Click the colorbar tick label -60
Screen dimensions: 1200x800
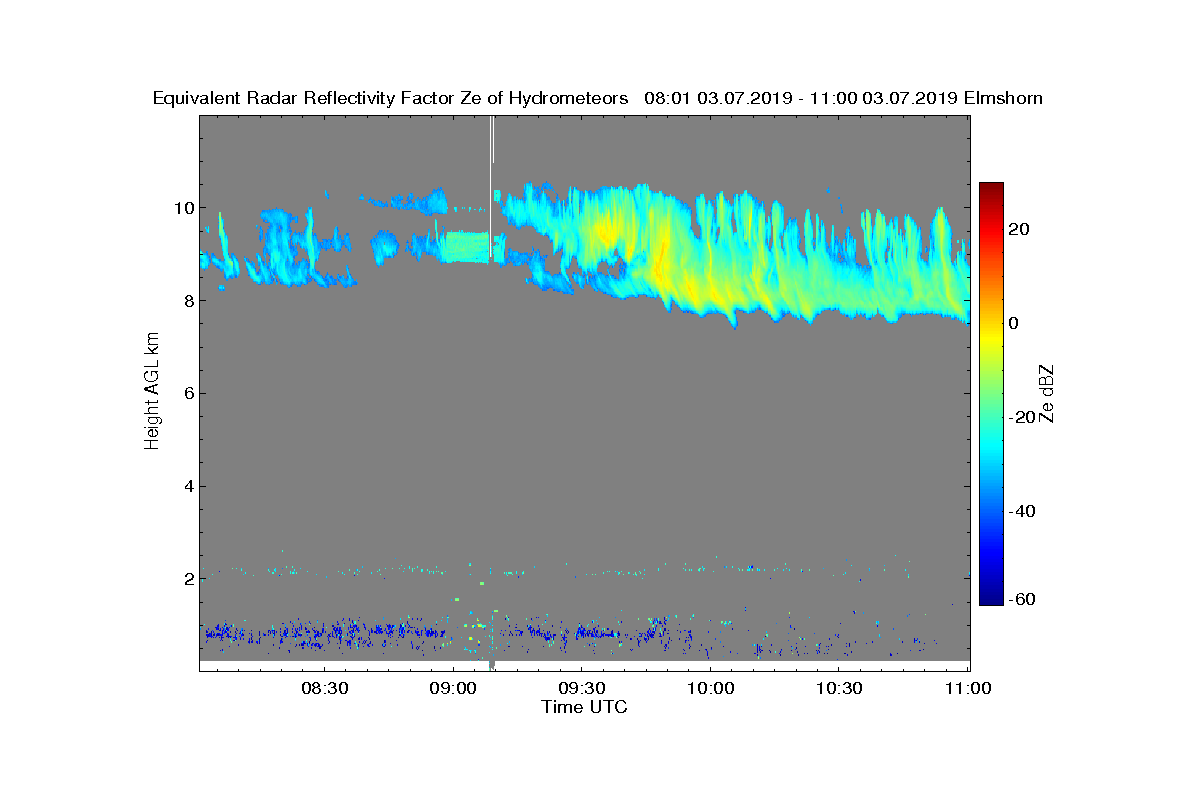1022,599
